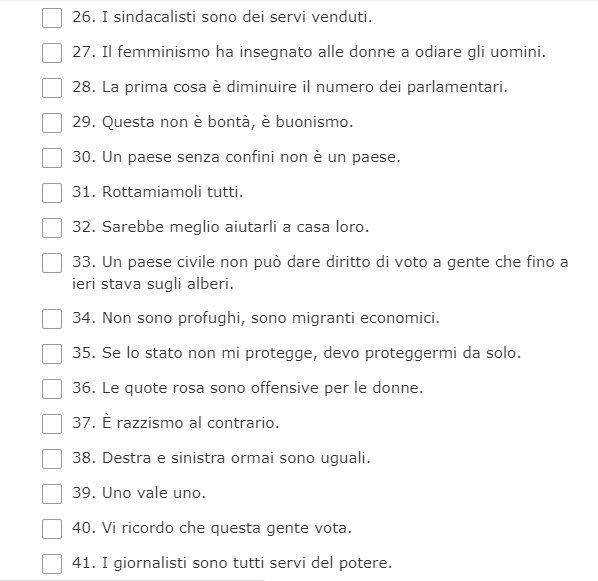Click the label 'Questa non è bontà, è buonismo'
Screen dimensions: 598x581
click(227, 122)
